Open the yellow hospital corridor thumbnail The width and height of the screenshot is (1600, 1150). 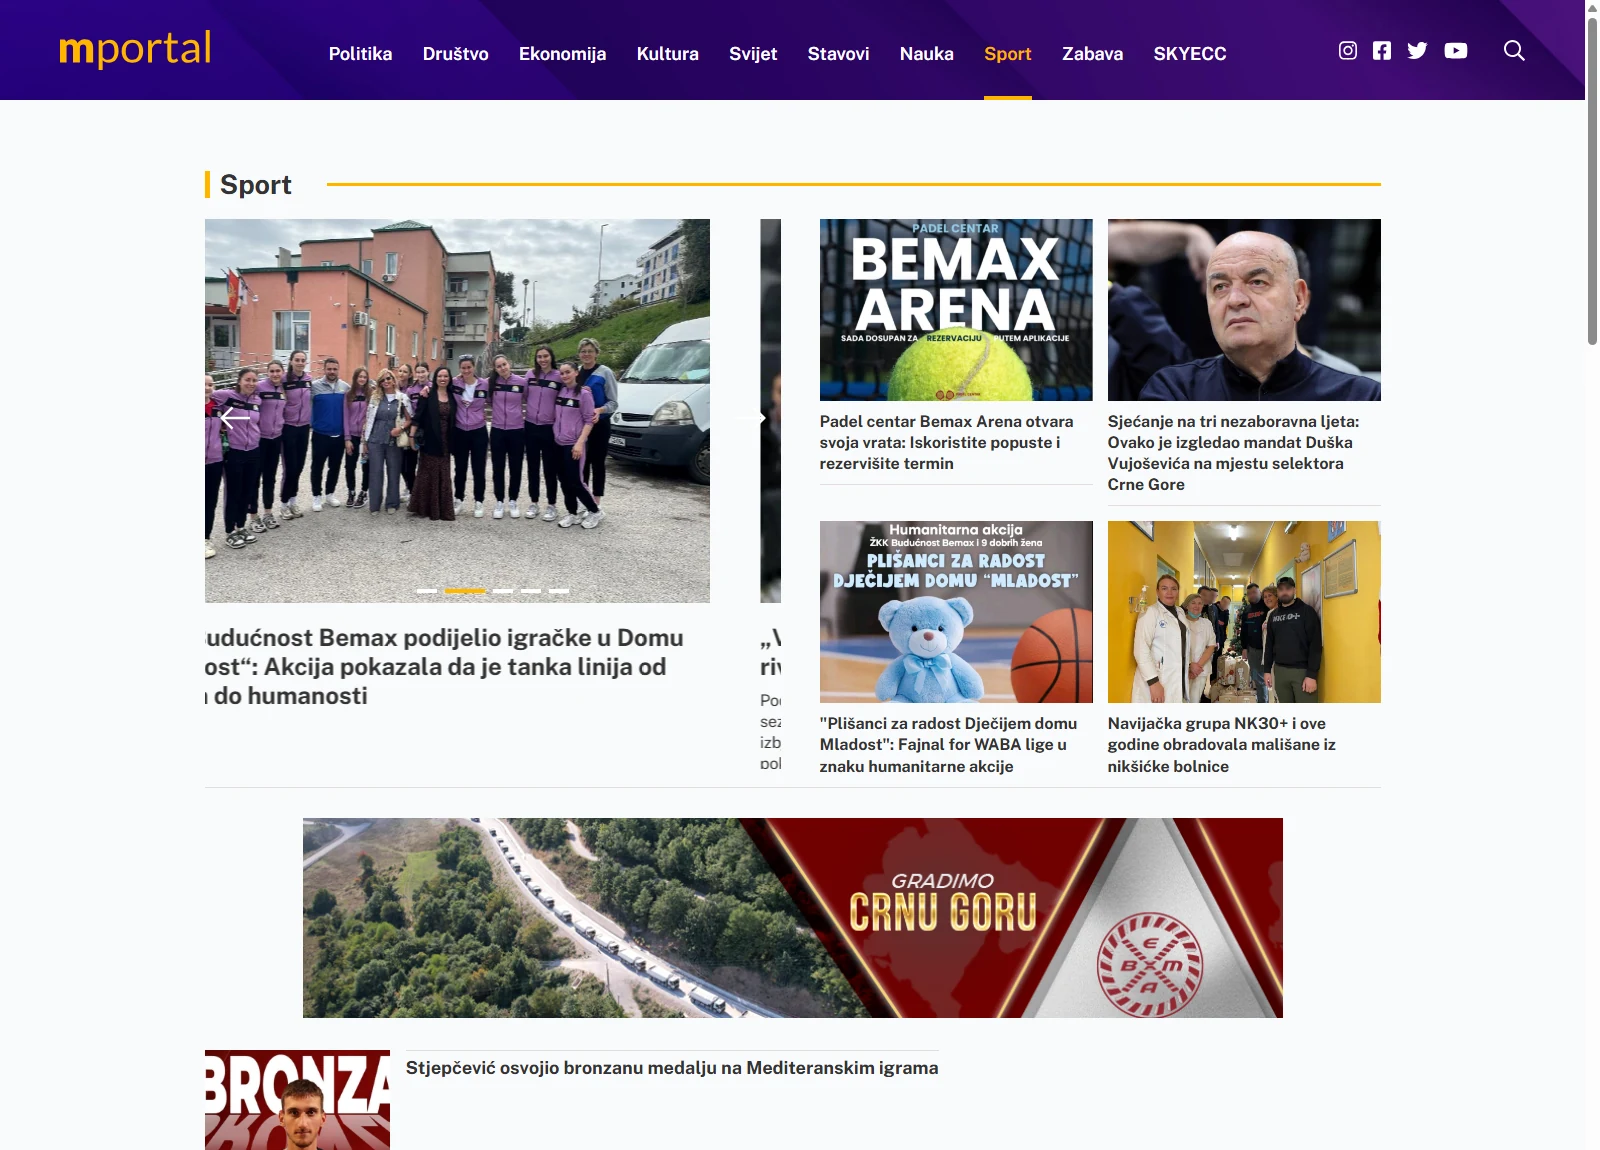(1244, 612)
